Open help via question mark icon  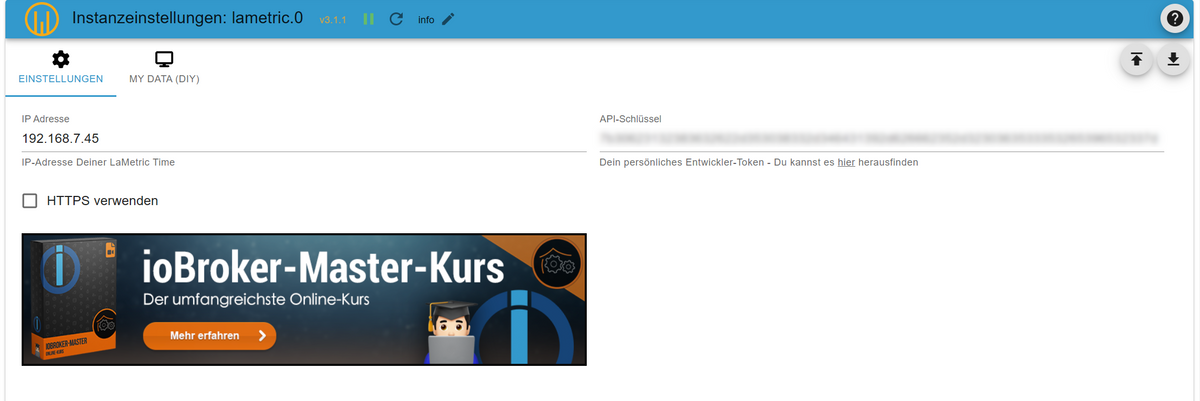point(1175,19)
